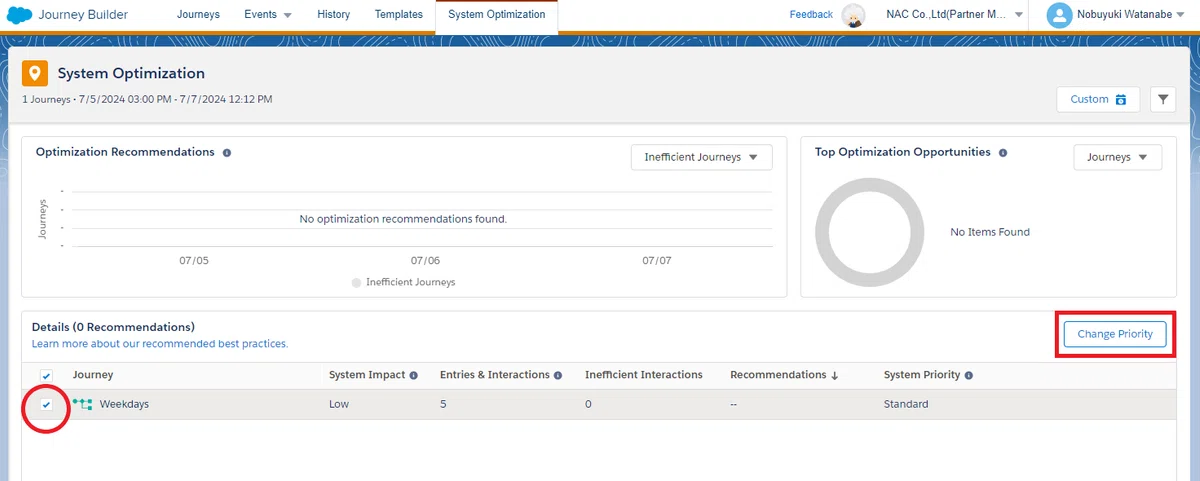The height and width of the screenshot is (481, 1200).
Task: Click the Salesforce cloud logo
Action: (x=19, y=15)
